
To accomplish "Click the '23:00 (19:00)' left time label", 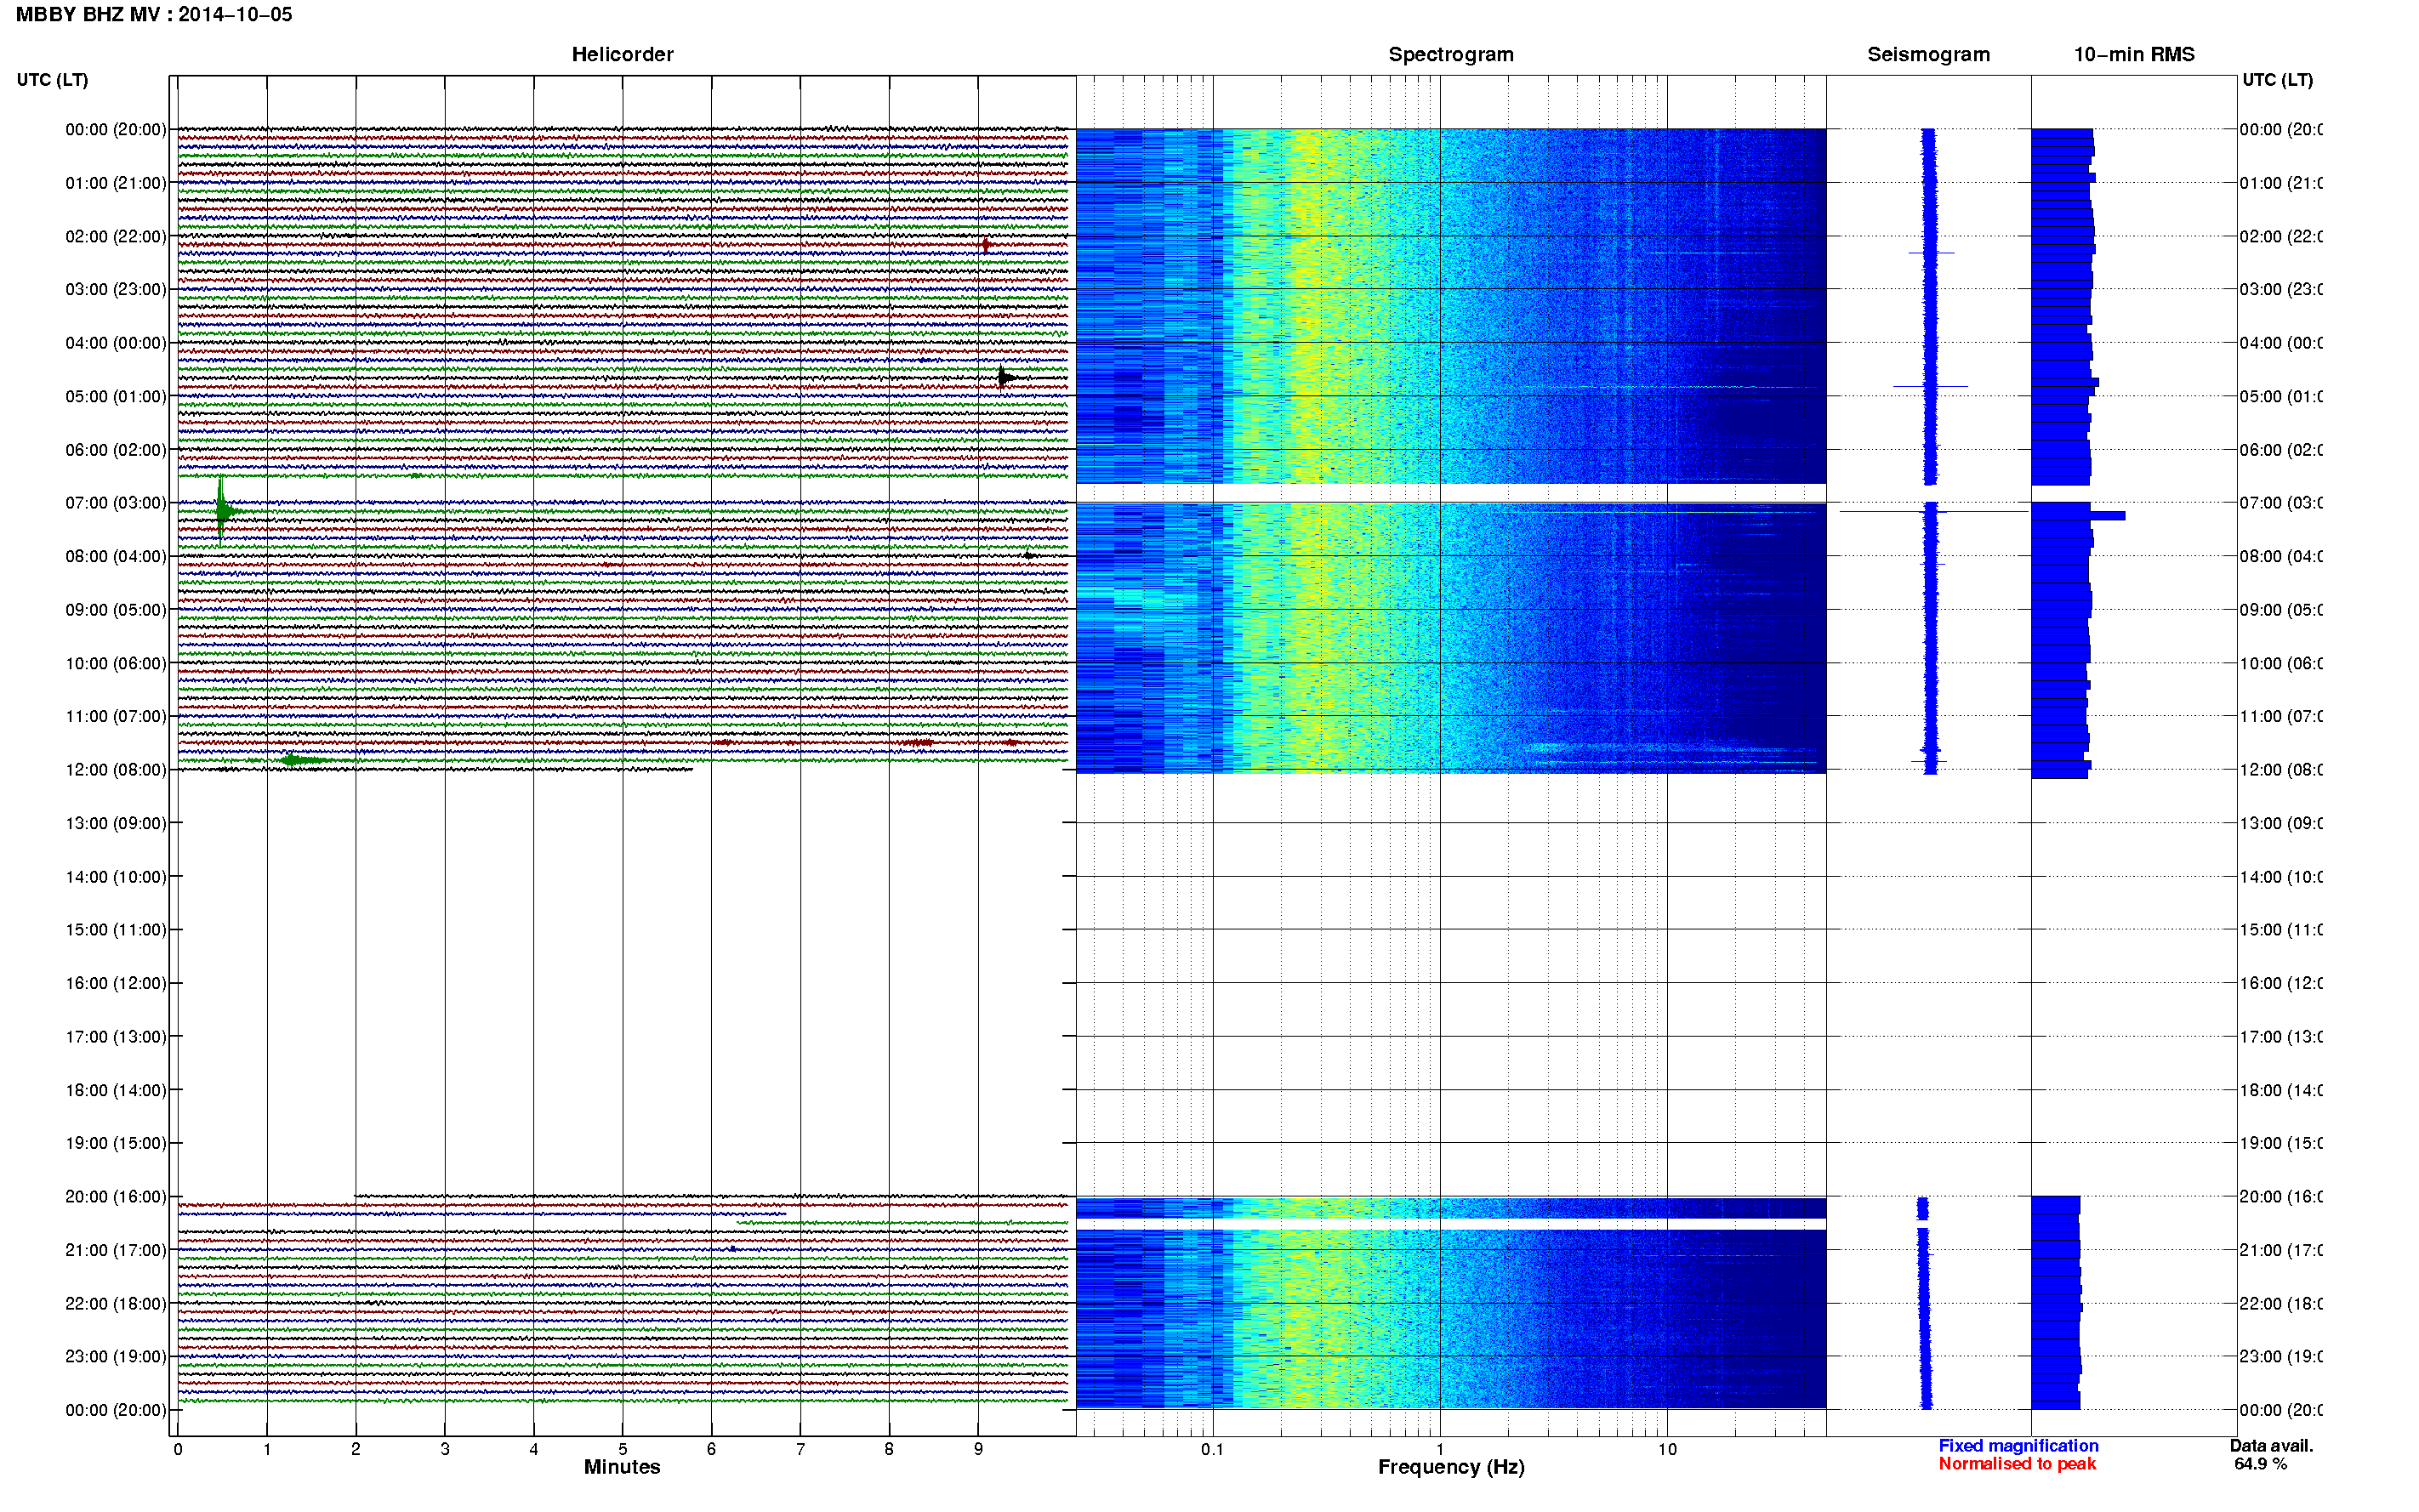I will 116,1356.
